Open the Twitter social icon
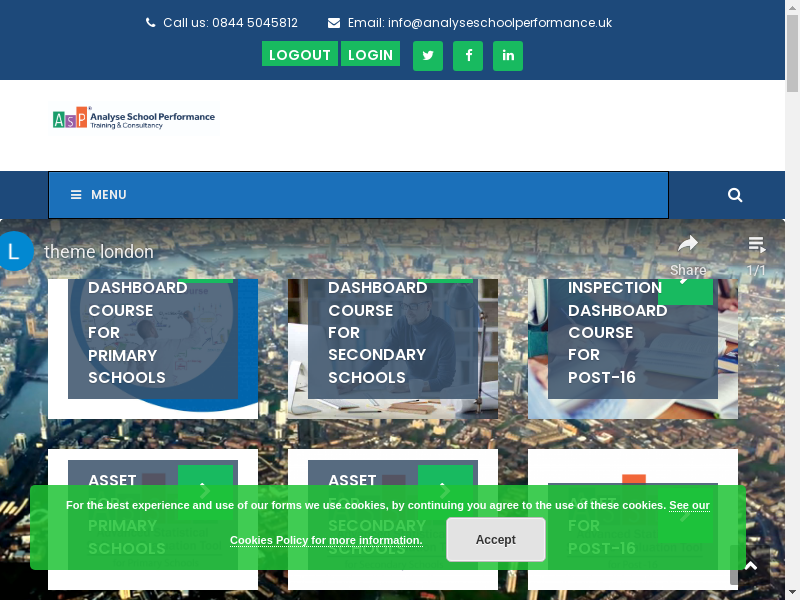The width and height of the screenshot is (800, 600). click(428, 56)
